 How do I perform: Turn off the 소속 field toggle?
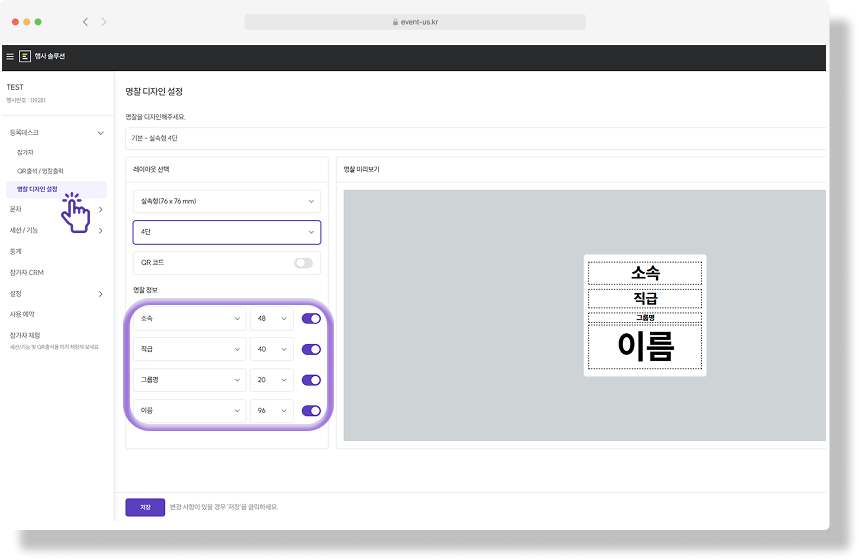point(311,319)
